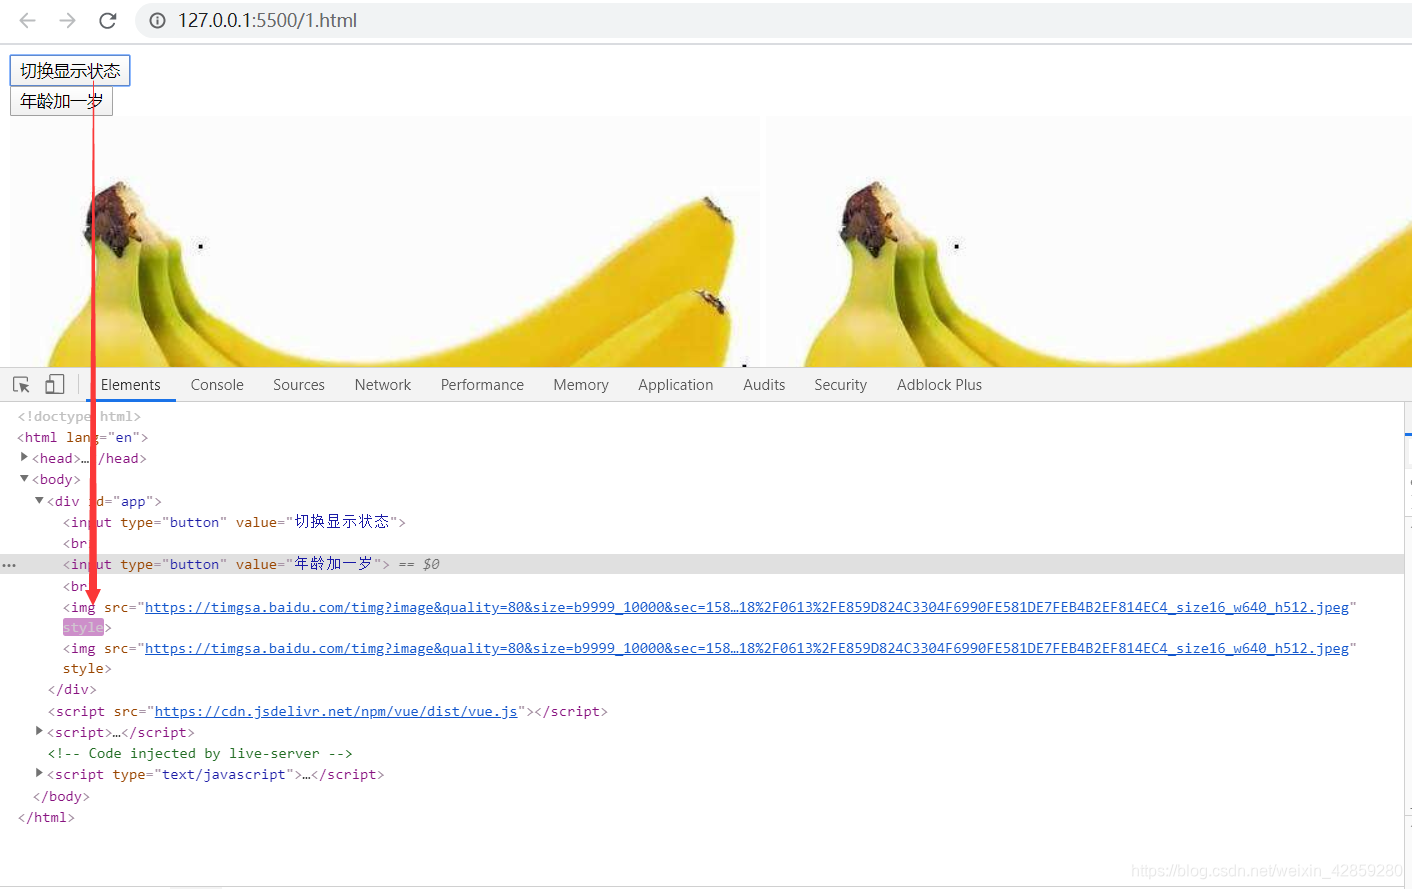Image resolution: width=1412 pixels, height=889 pixels.
Task: Reload the current page
Action: 108,20
